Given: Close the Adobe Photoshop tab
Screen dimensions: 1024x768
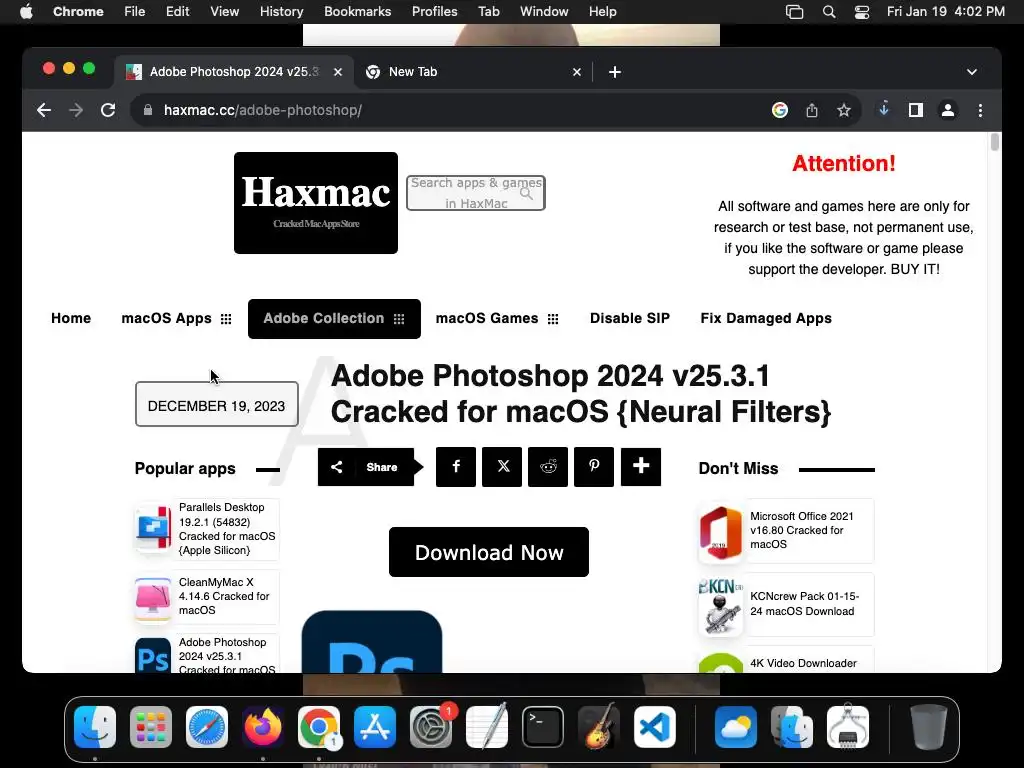Looking at the screenshot, I should click(338, 72).
